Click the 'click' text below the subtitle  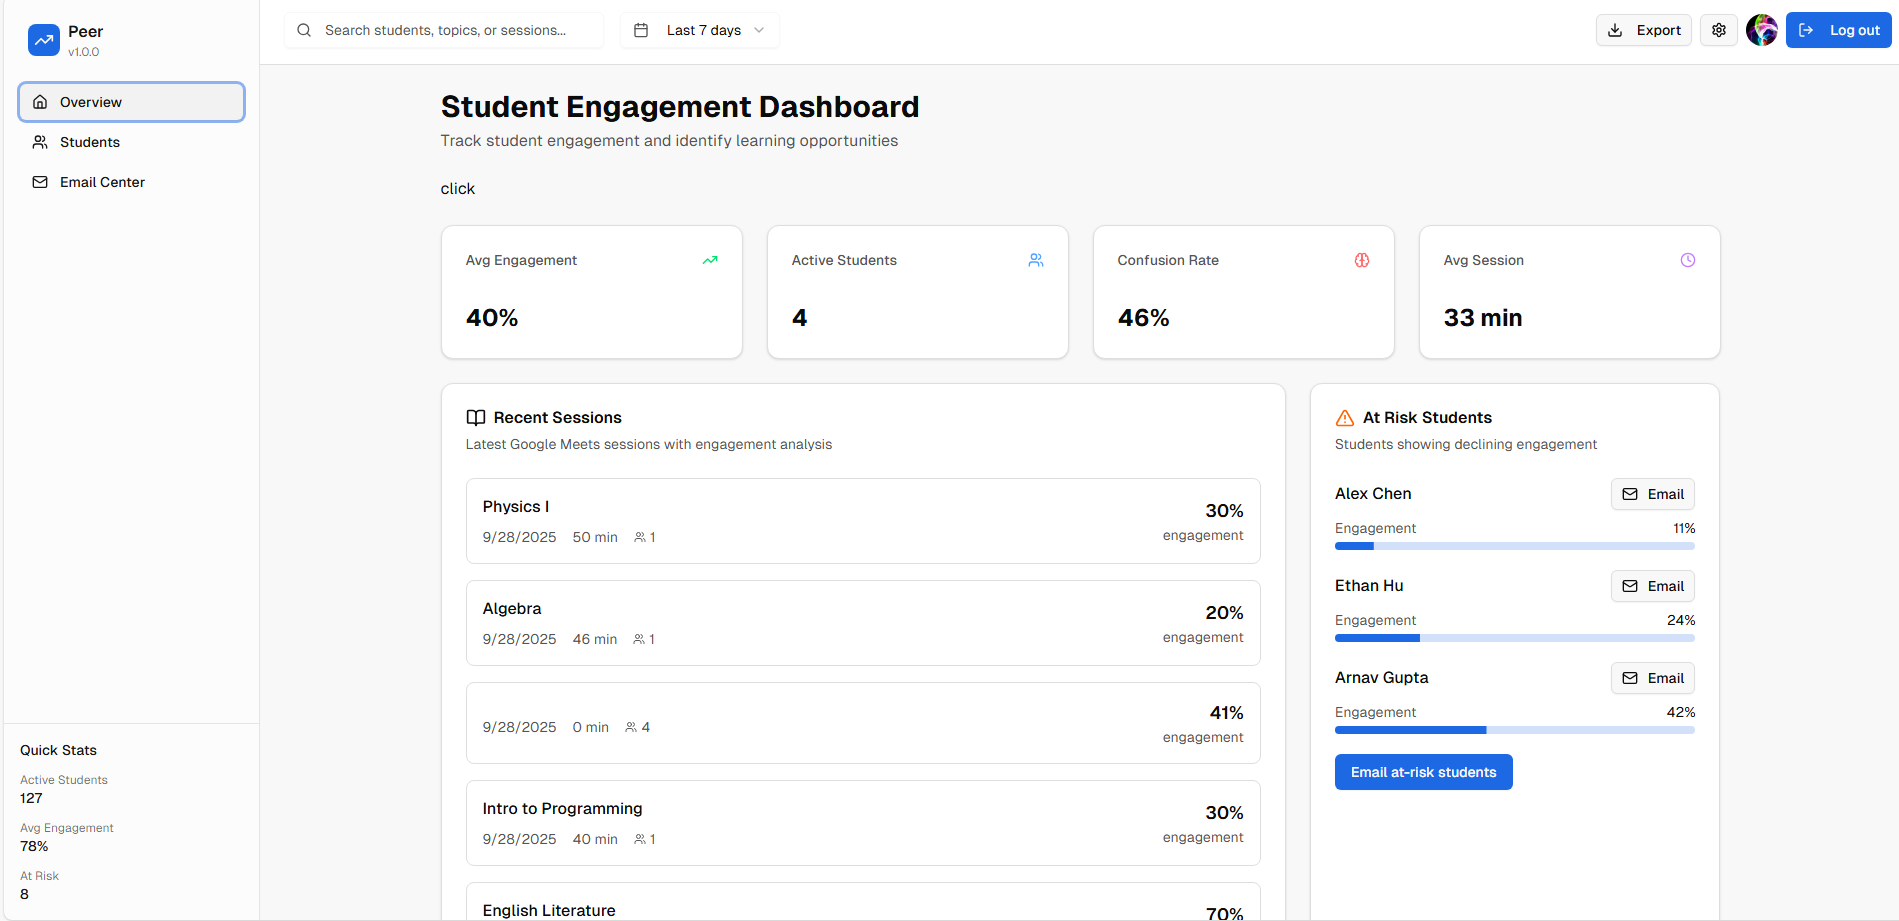tap(458, 189)
